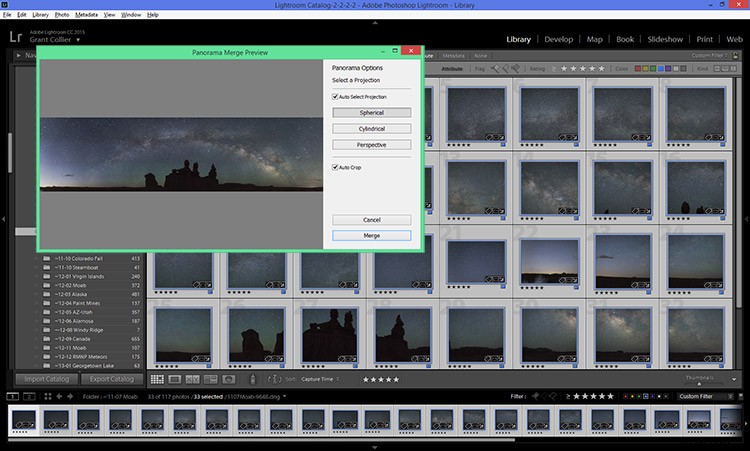Open the Metadata menu
750x451 pixels.
(86, 15)
